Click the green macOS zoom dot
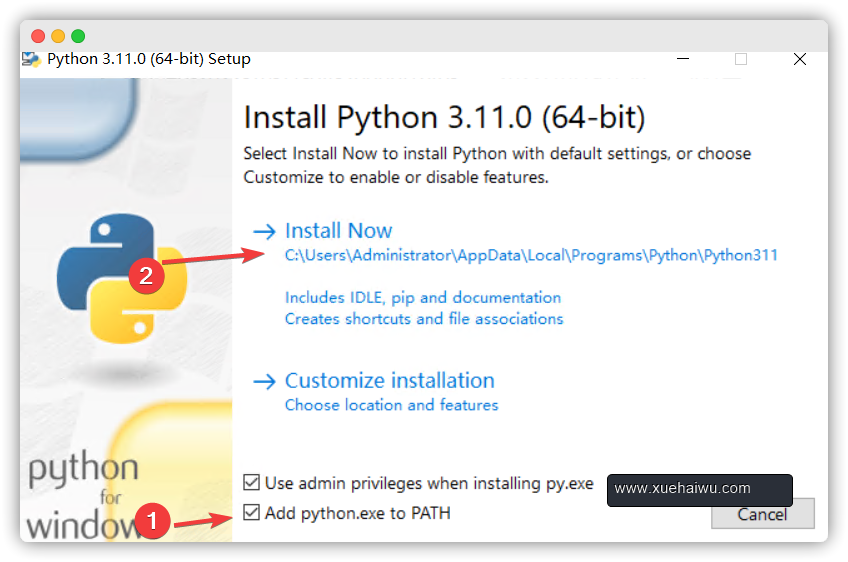The height and width of the screenshot is (562, 848). (x=78, y=36)
